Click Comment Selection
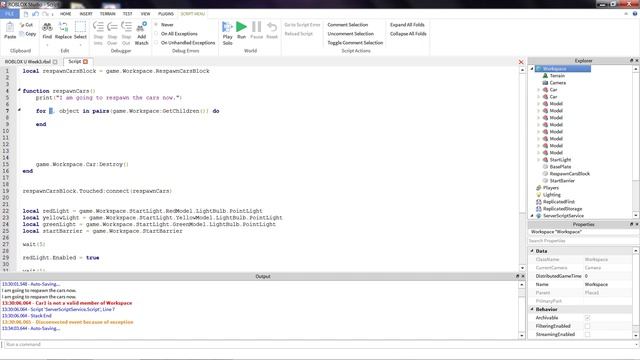 pos(347,25)
